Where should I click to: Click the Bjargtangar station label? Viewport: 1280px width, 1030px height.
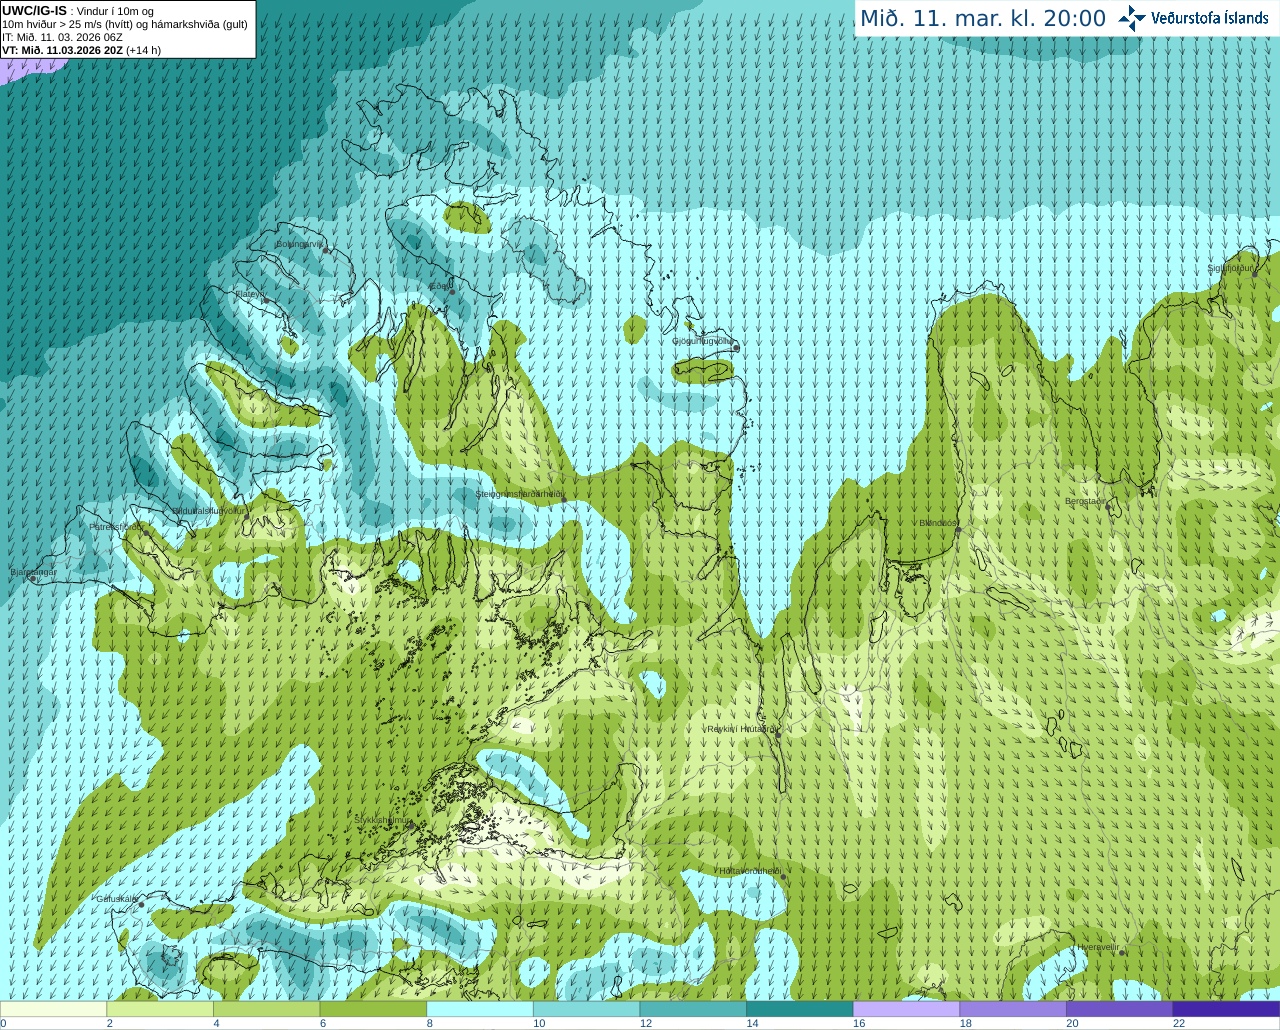pos(33,572)
